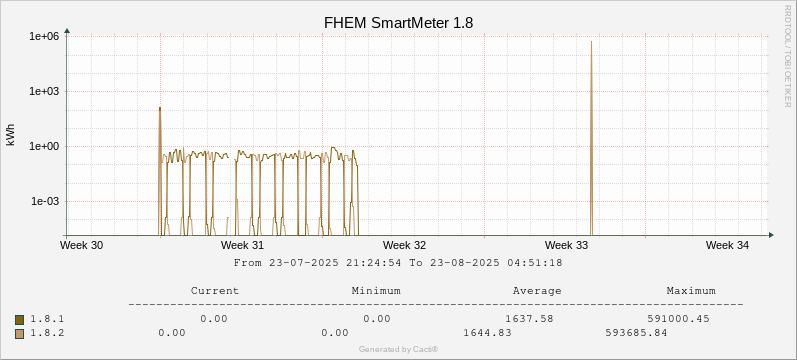Select the 'Week 32' x-axis label

click(x=404, y=245)
